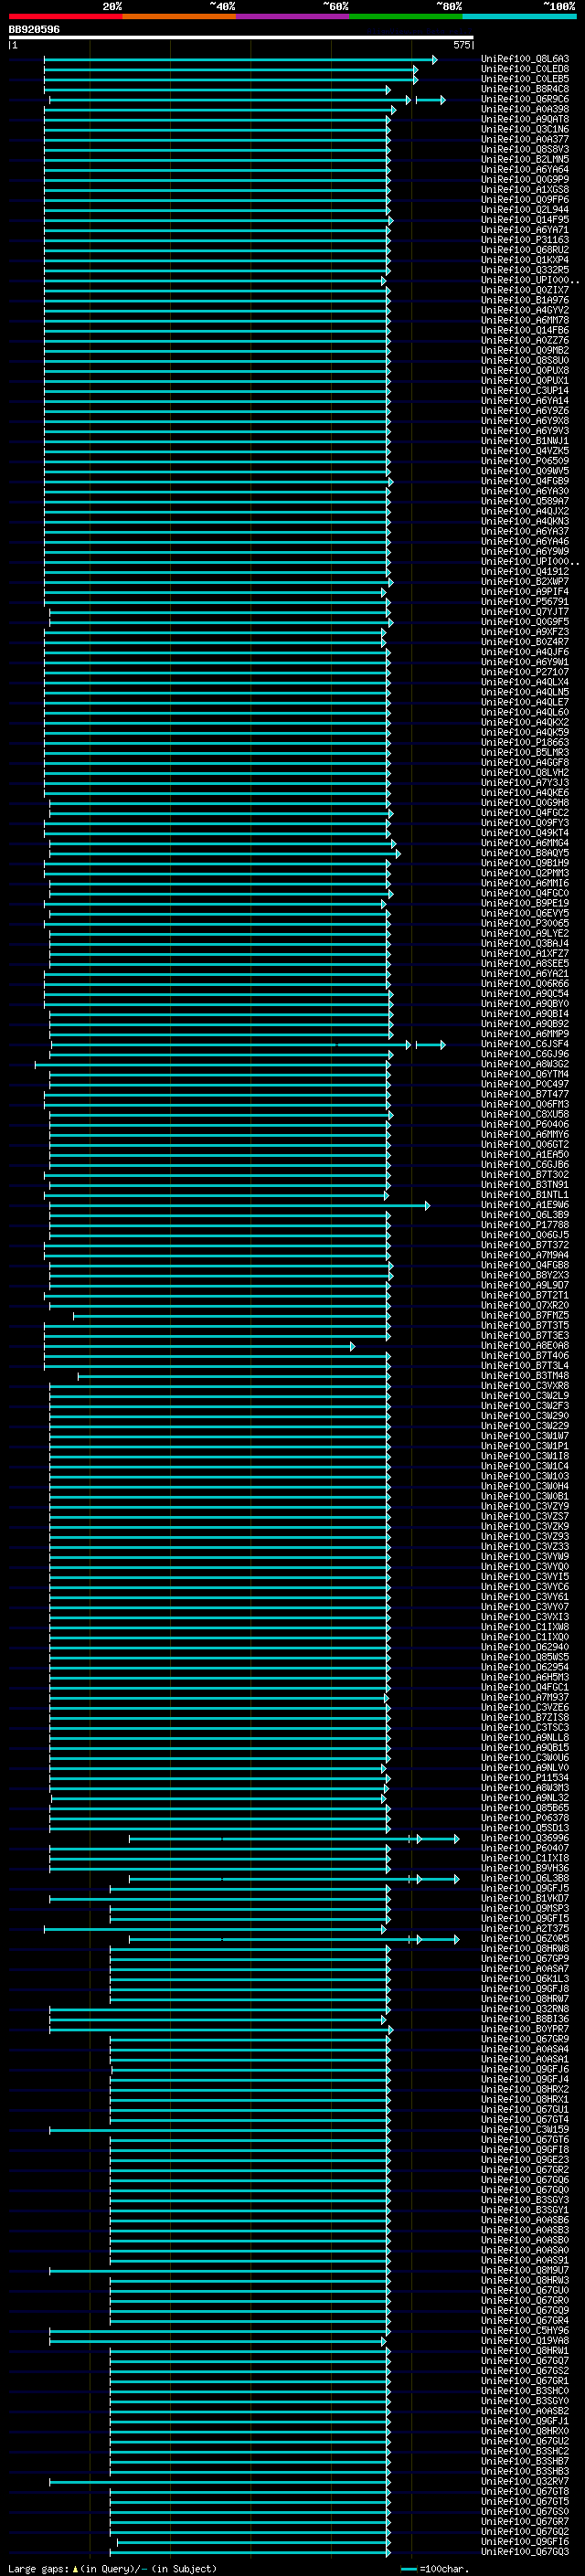
Task: Select label UniRef100_Q0ZIX7
Action: click(525, 290)
